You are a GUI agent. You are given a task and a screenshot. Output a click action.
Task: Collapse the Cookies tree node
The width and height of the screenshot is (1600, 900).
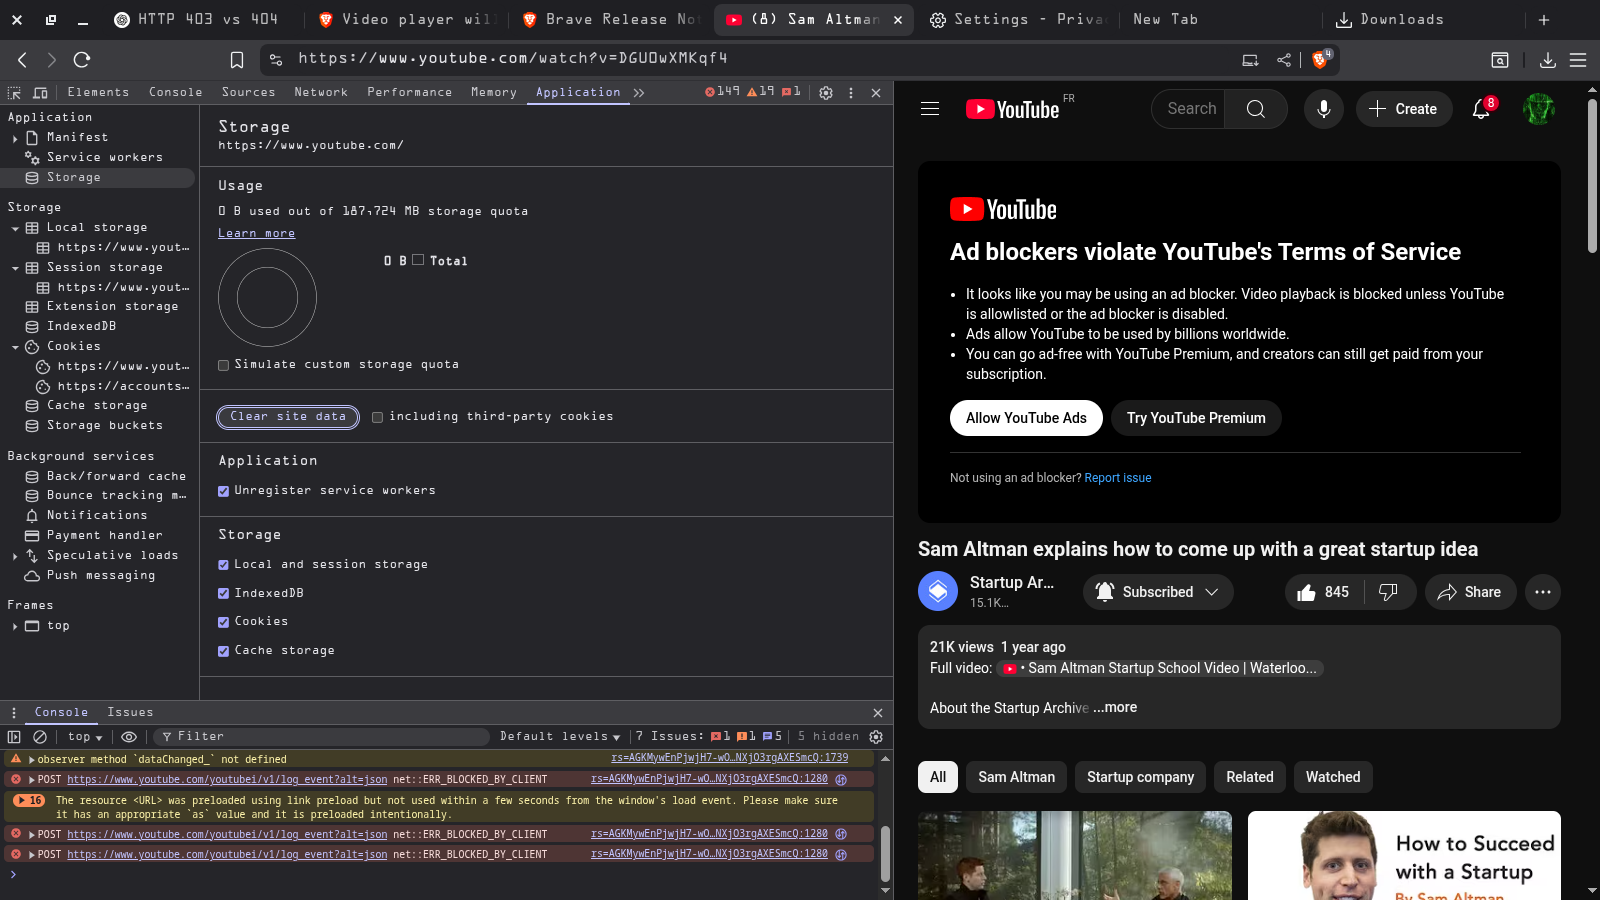tap(15, 347)
